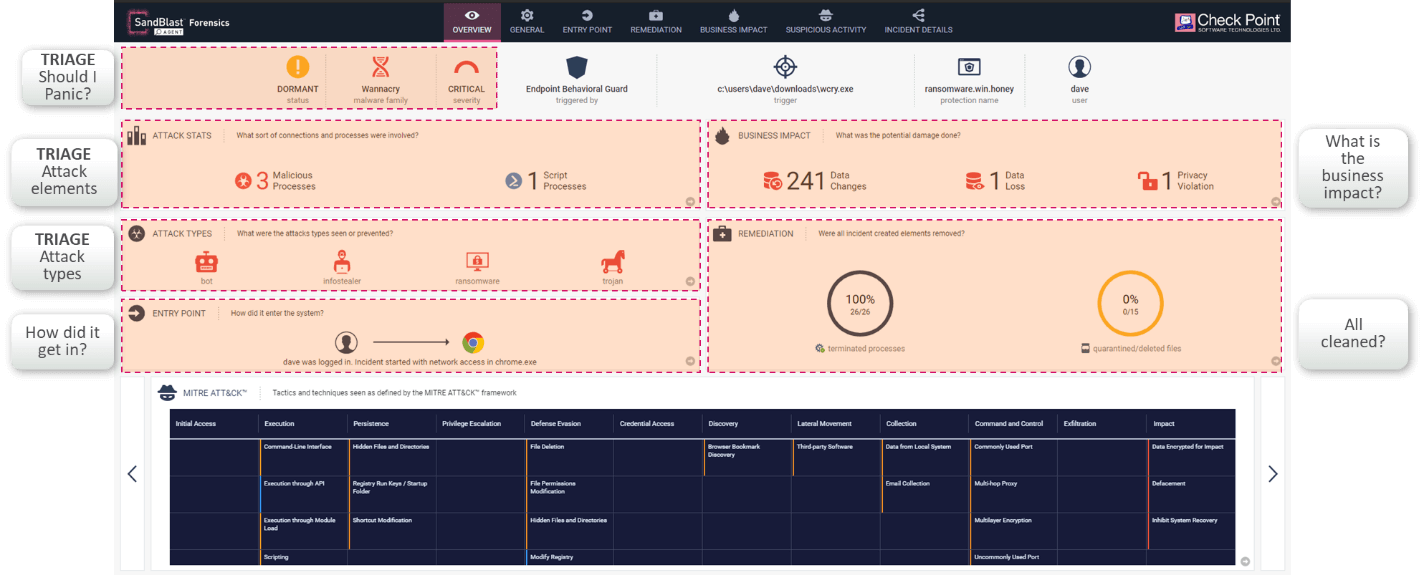Click the Third-party Software cell
This screenshot has height=575, width=1424.
(836, 457)
